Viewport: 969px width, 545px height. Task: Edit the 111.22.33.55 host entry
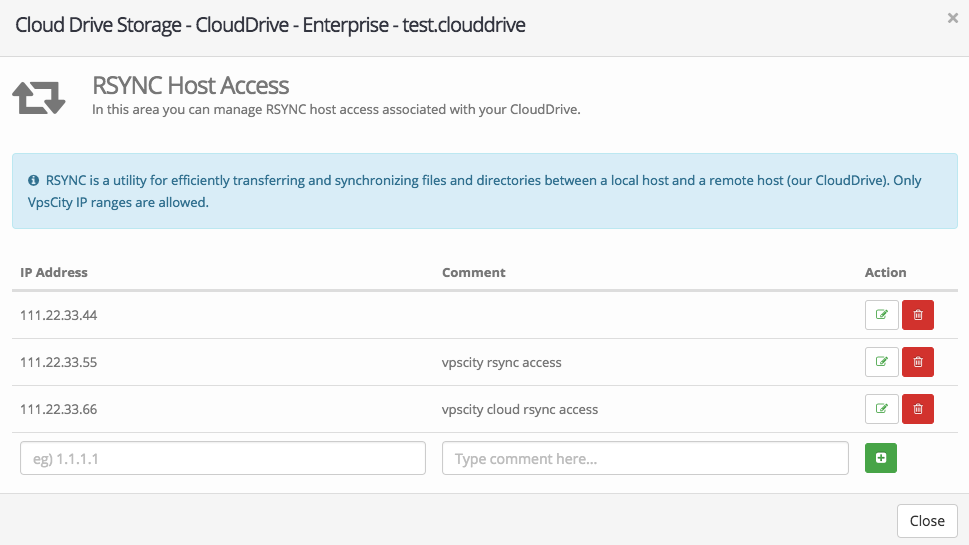(x=881, y=362)
